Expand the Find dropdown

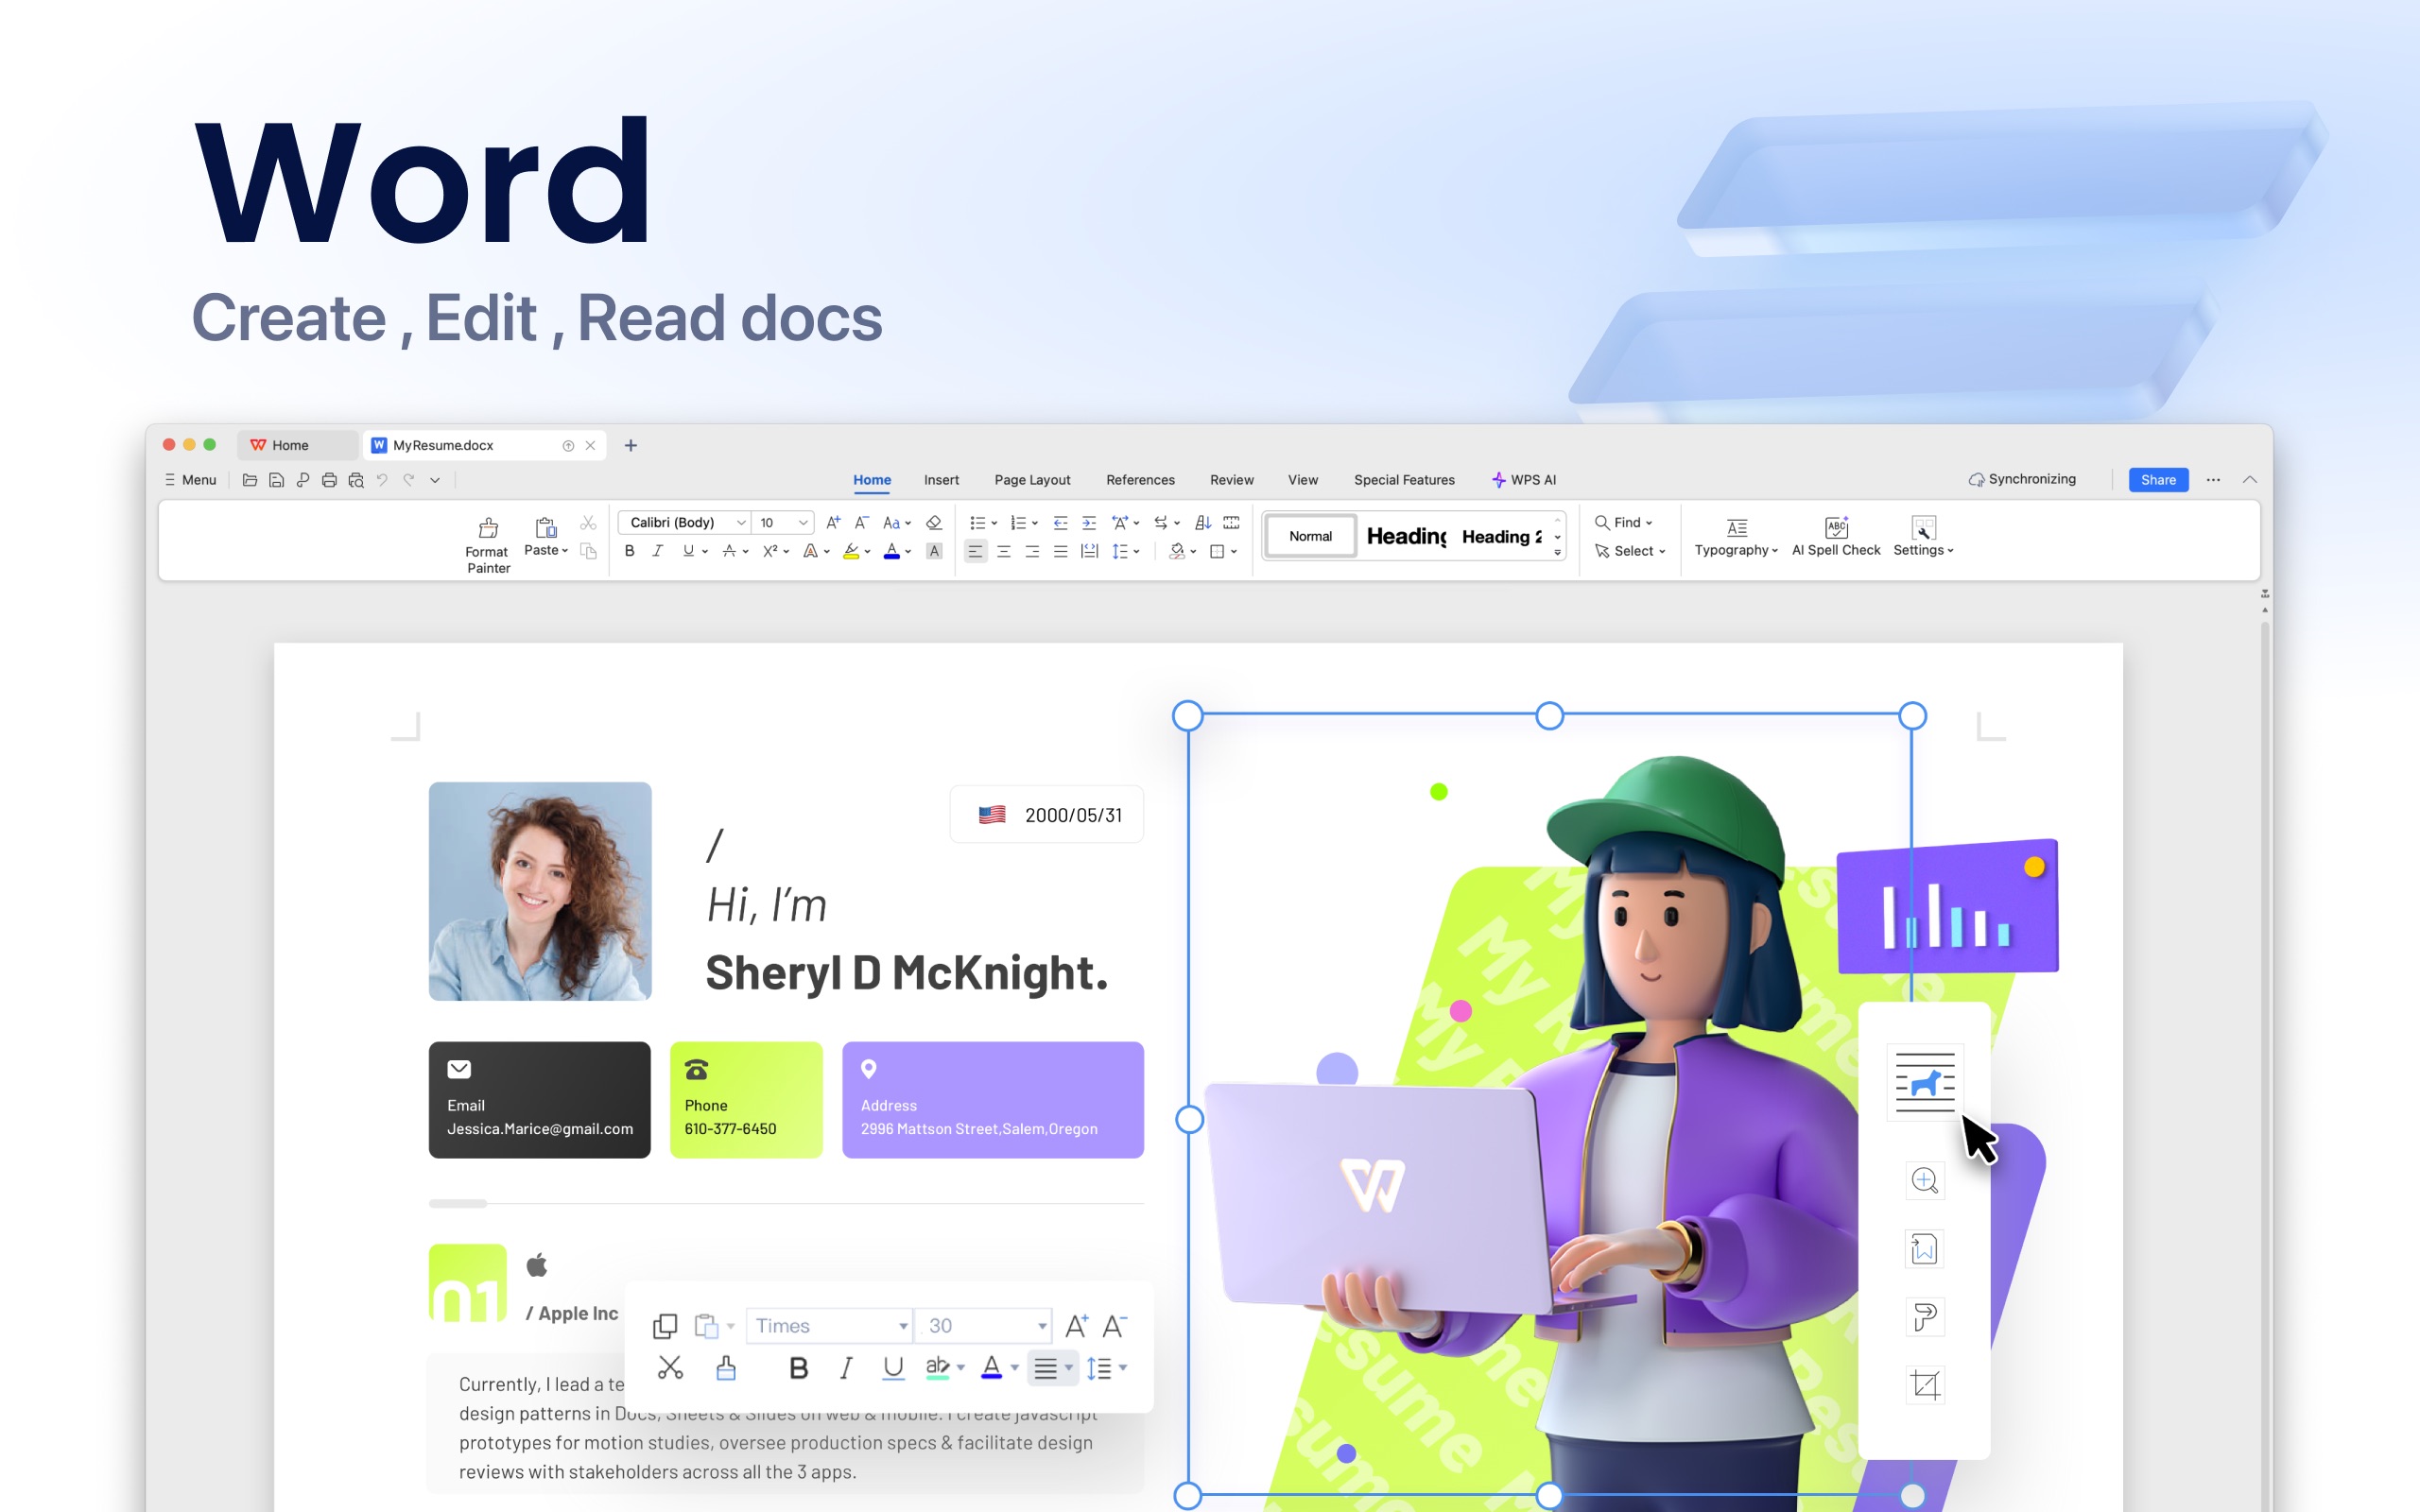coord(1649,523)
